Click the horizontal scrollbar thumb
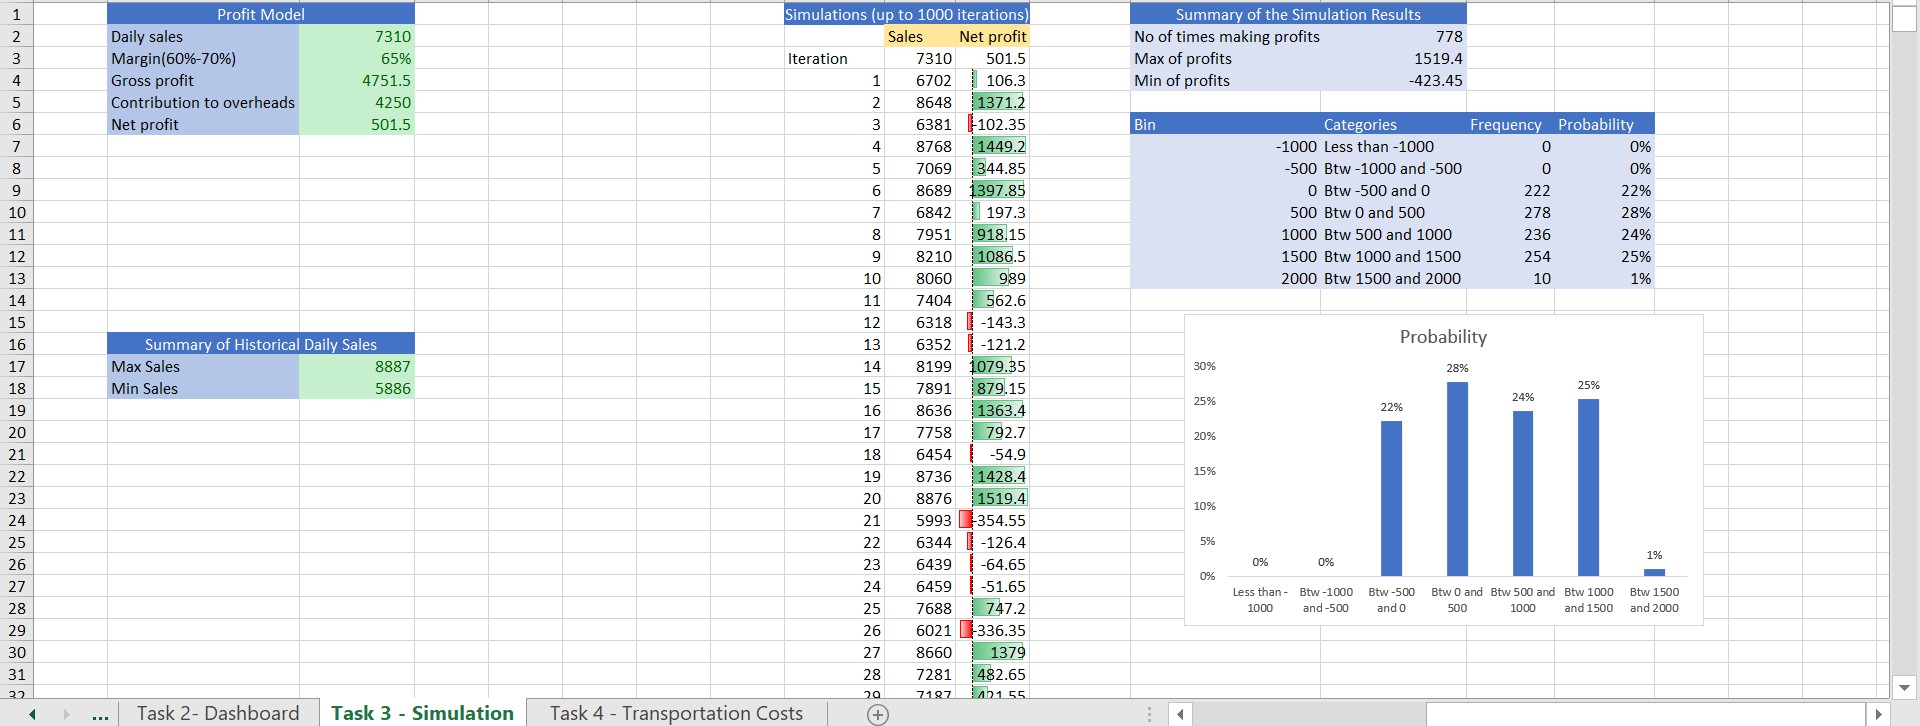 point(1309,714)
